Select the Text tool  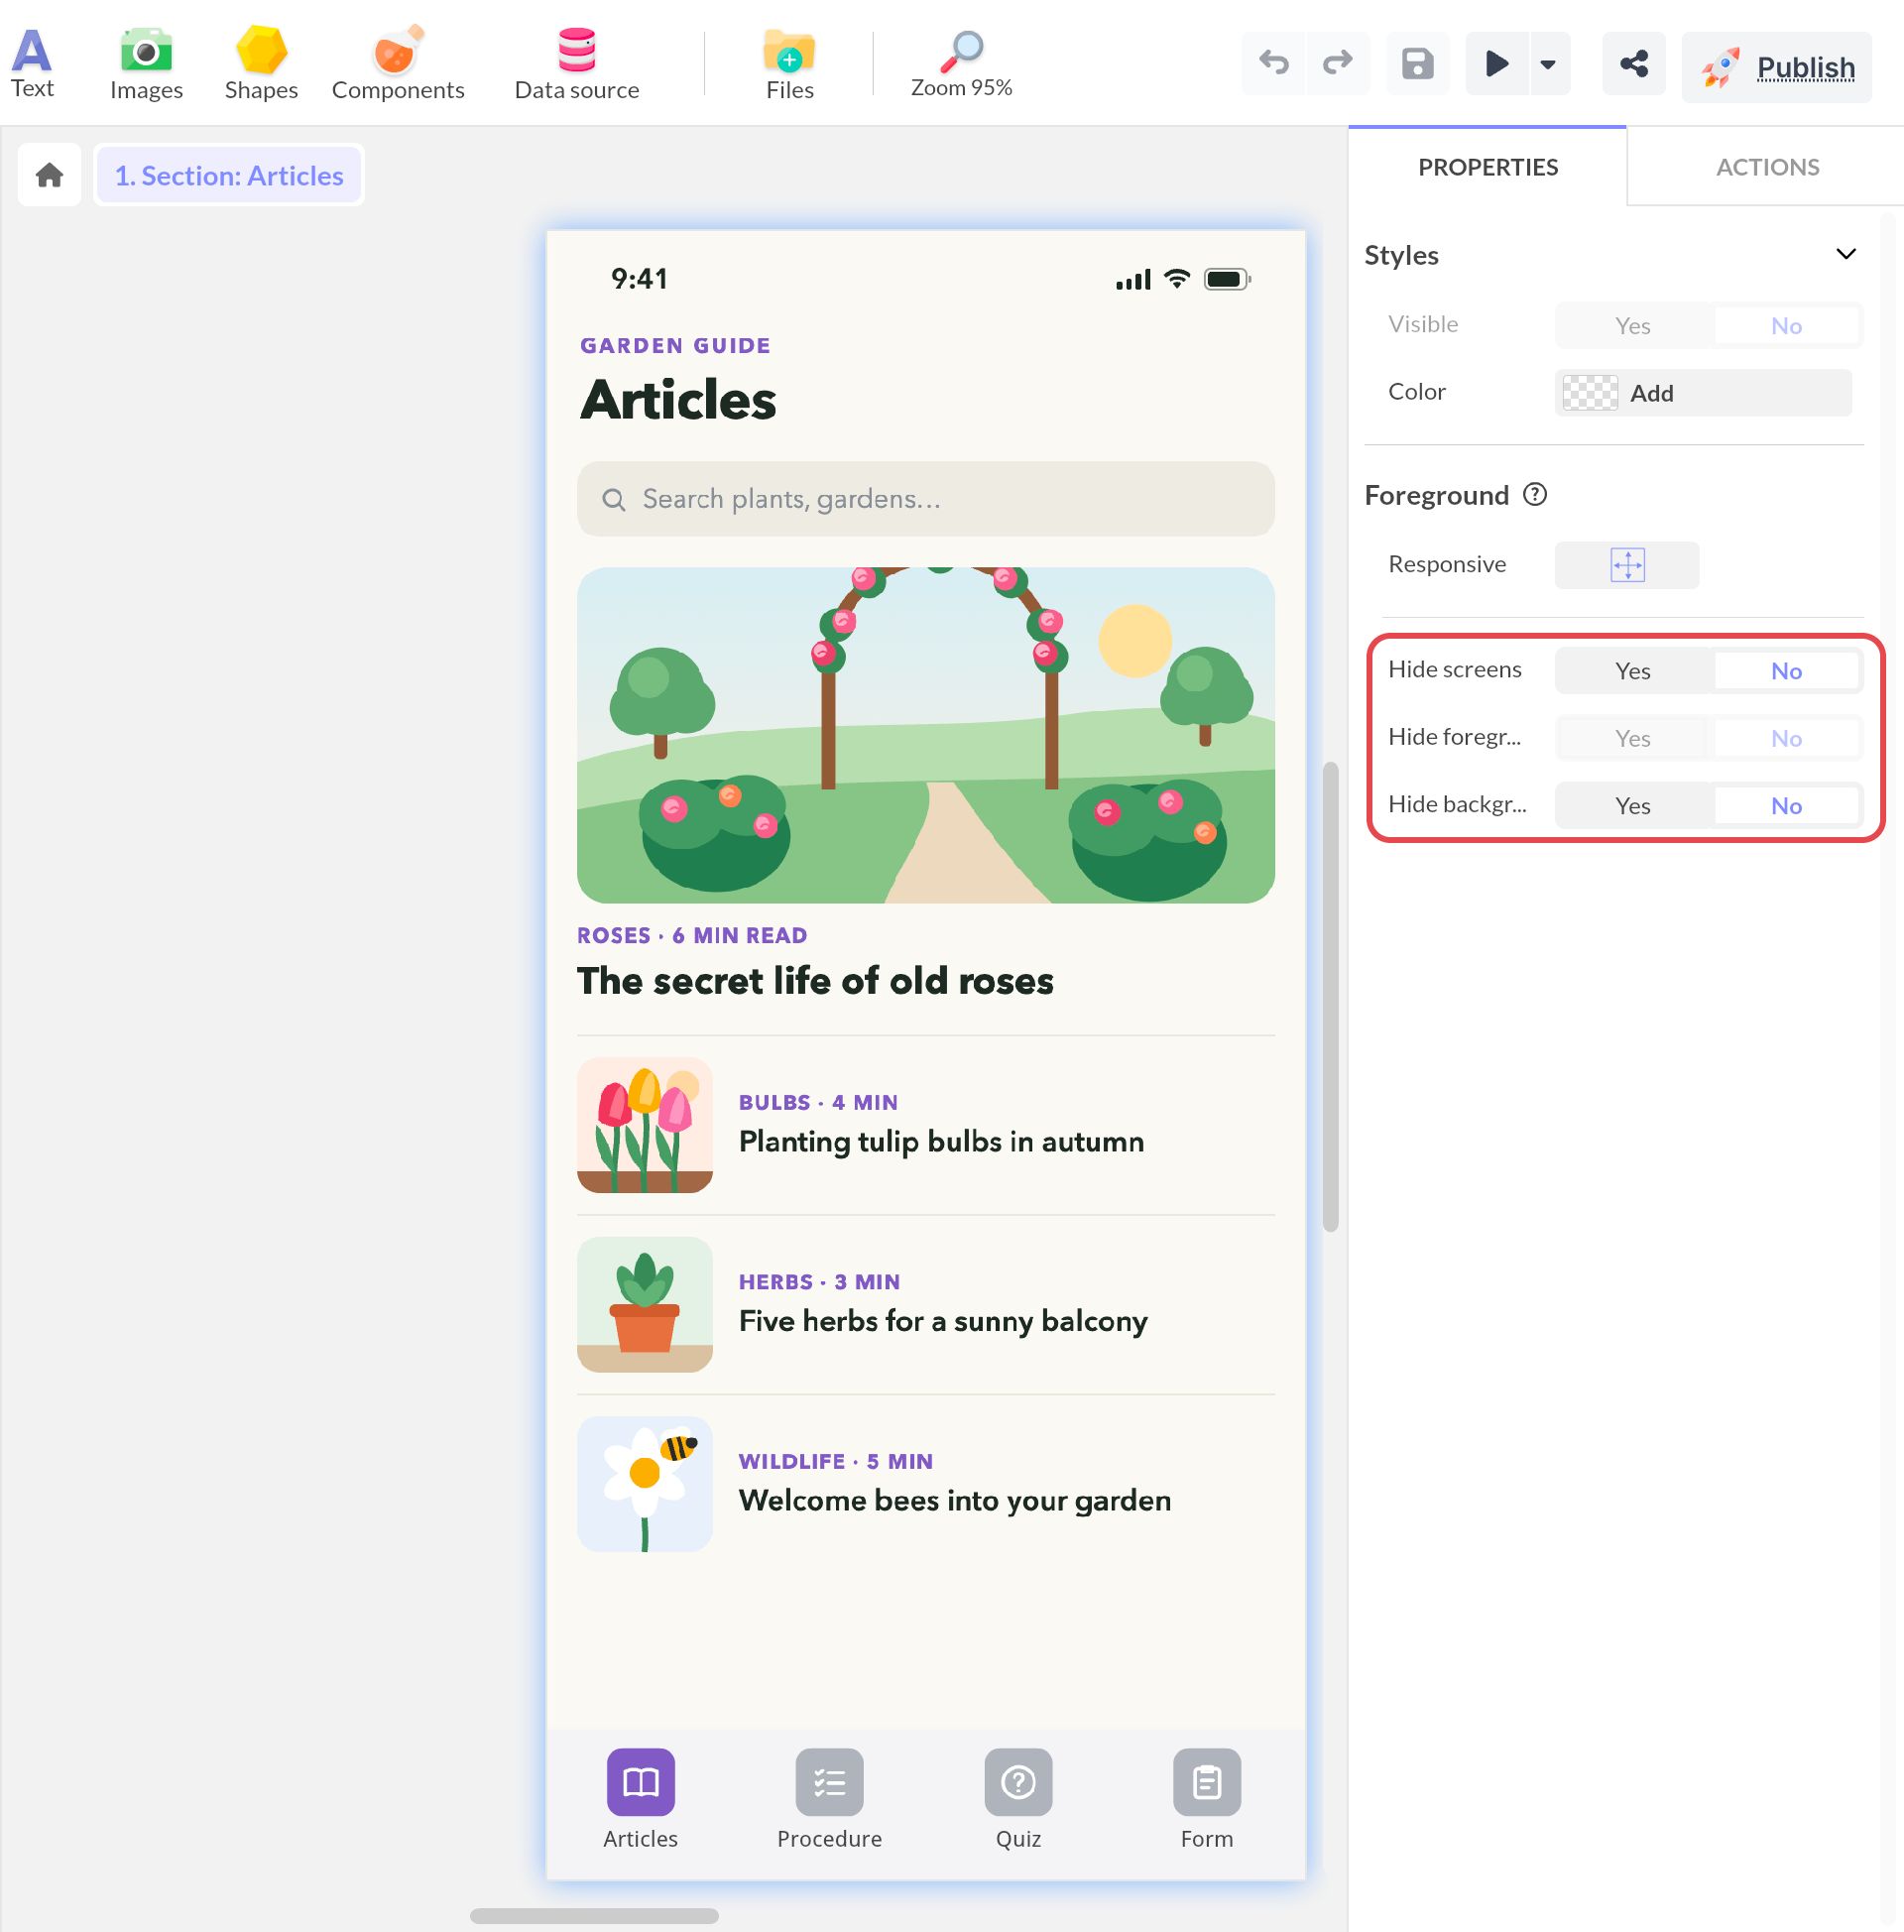[32, 64]
